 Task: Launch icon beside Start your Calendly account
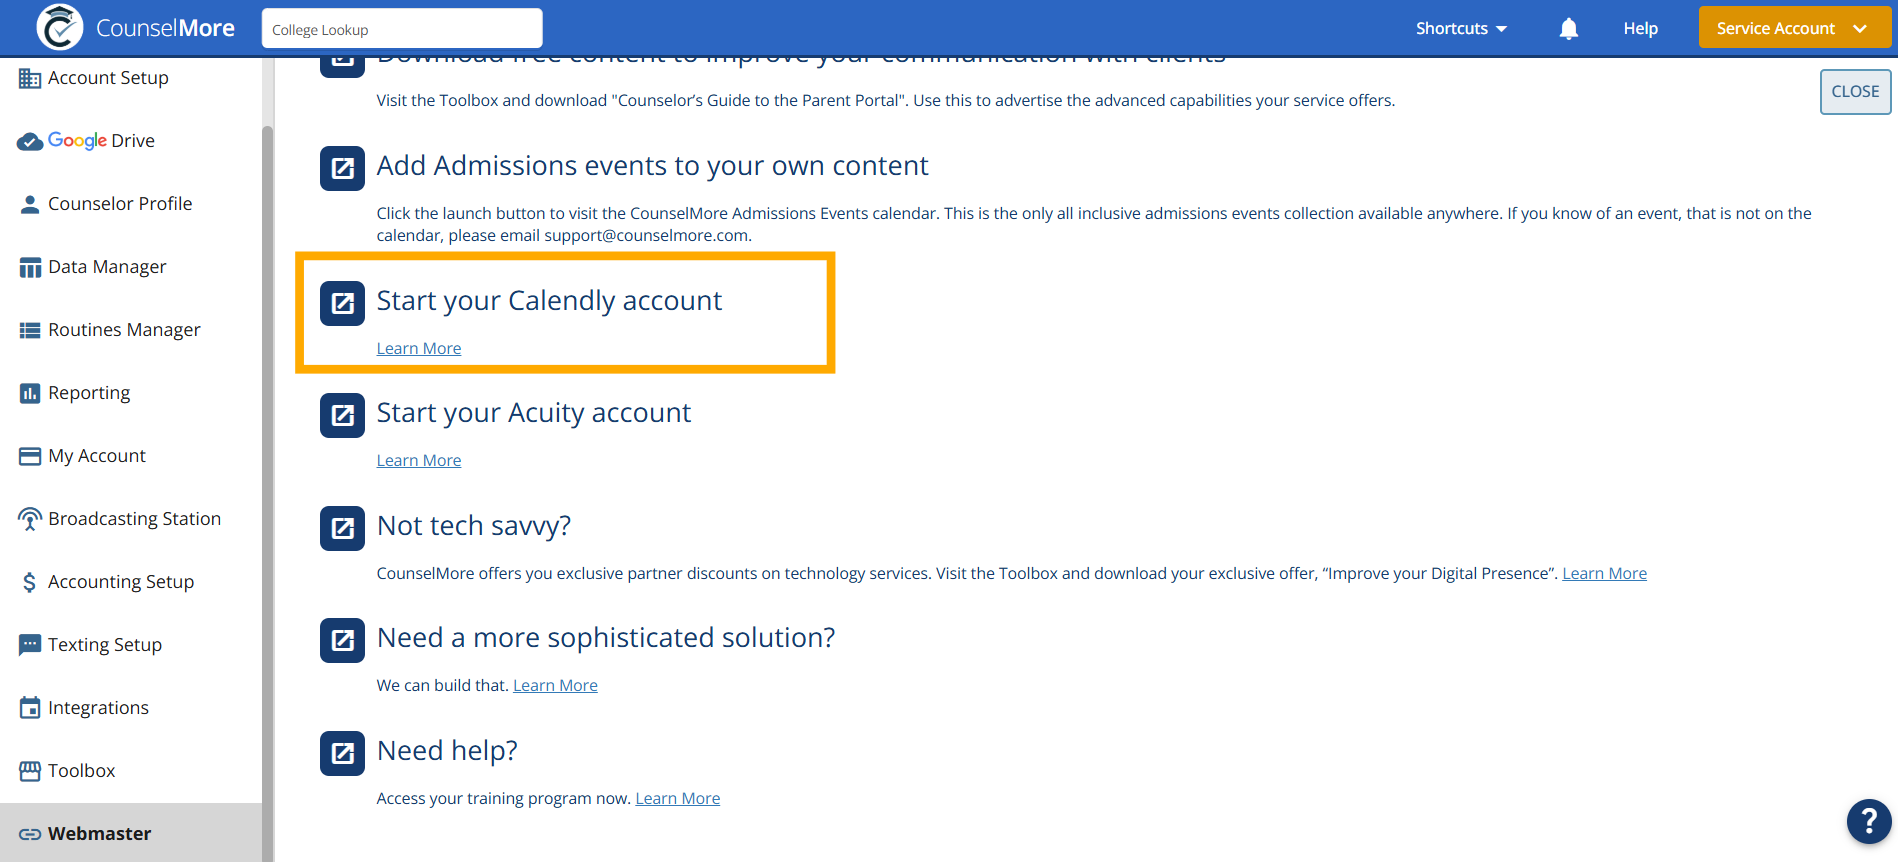tap(342, 303)
